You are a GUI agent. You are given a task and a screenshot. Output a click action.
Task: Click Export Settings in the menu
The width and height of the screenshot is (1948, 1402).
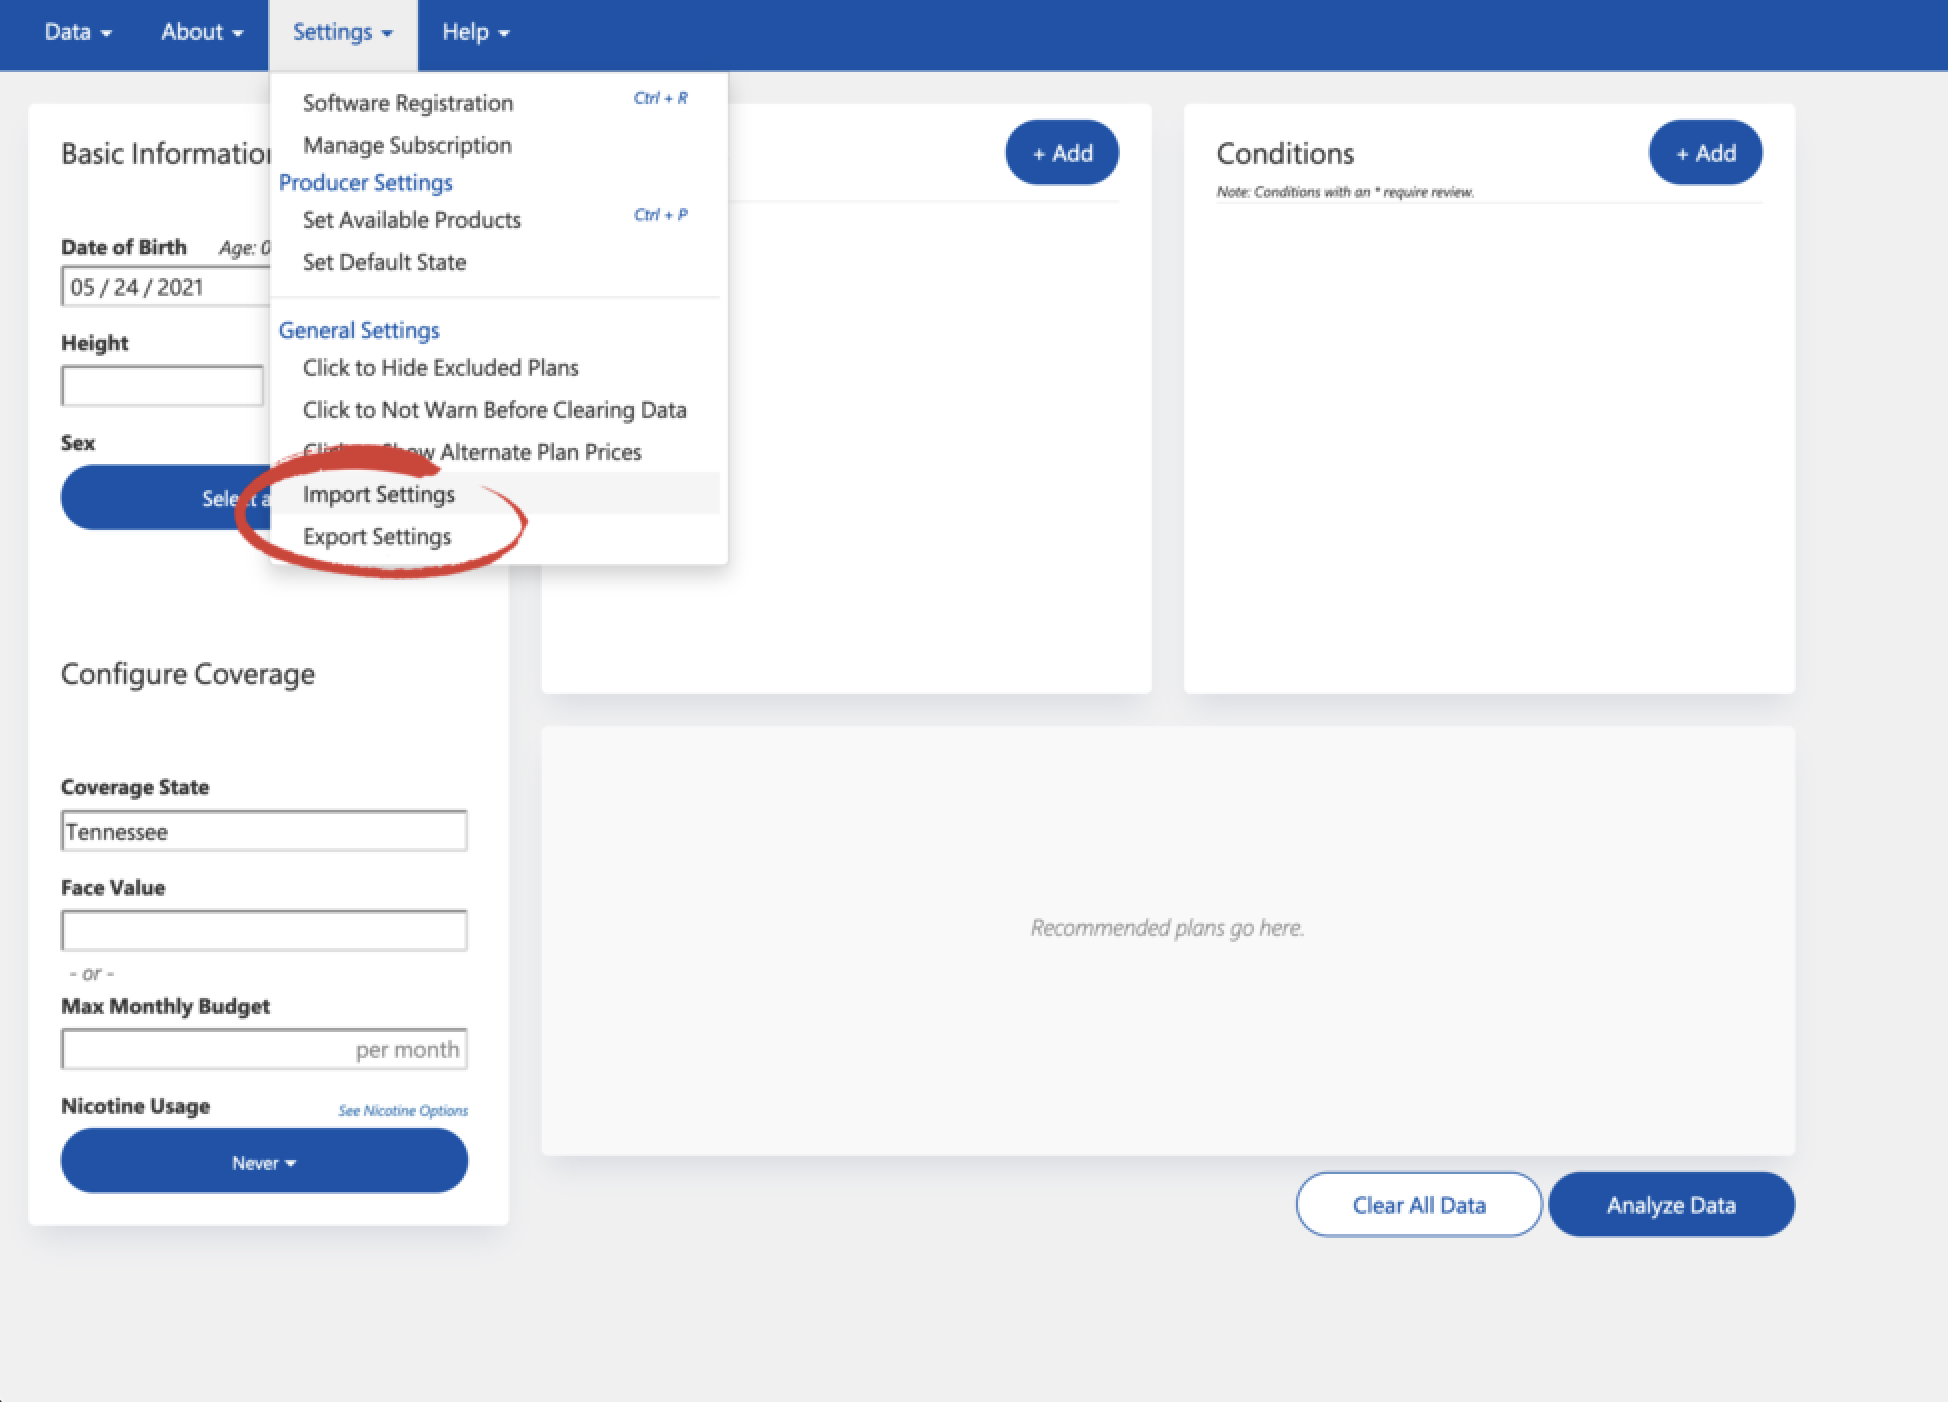tap(376, 537)
